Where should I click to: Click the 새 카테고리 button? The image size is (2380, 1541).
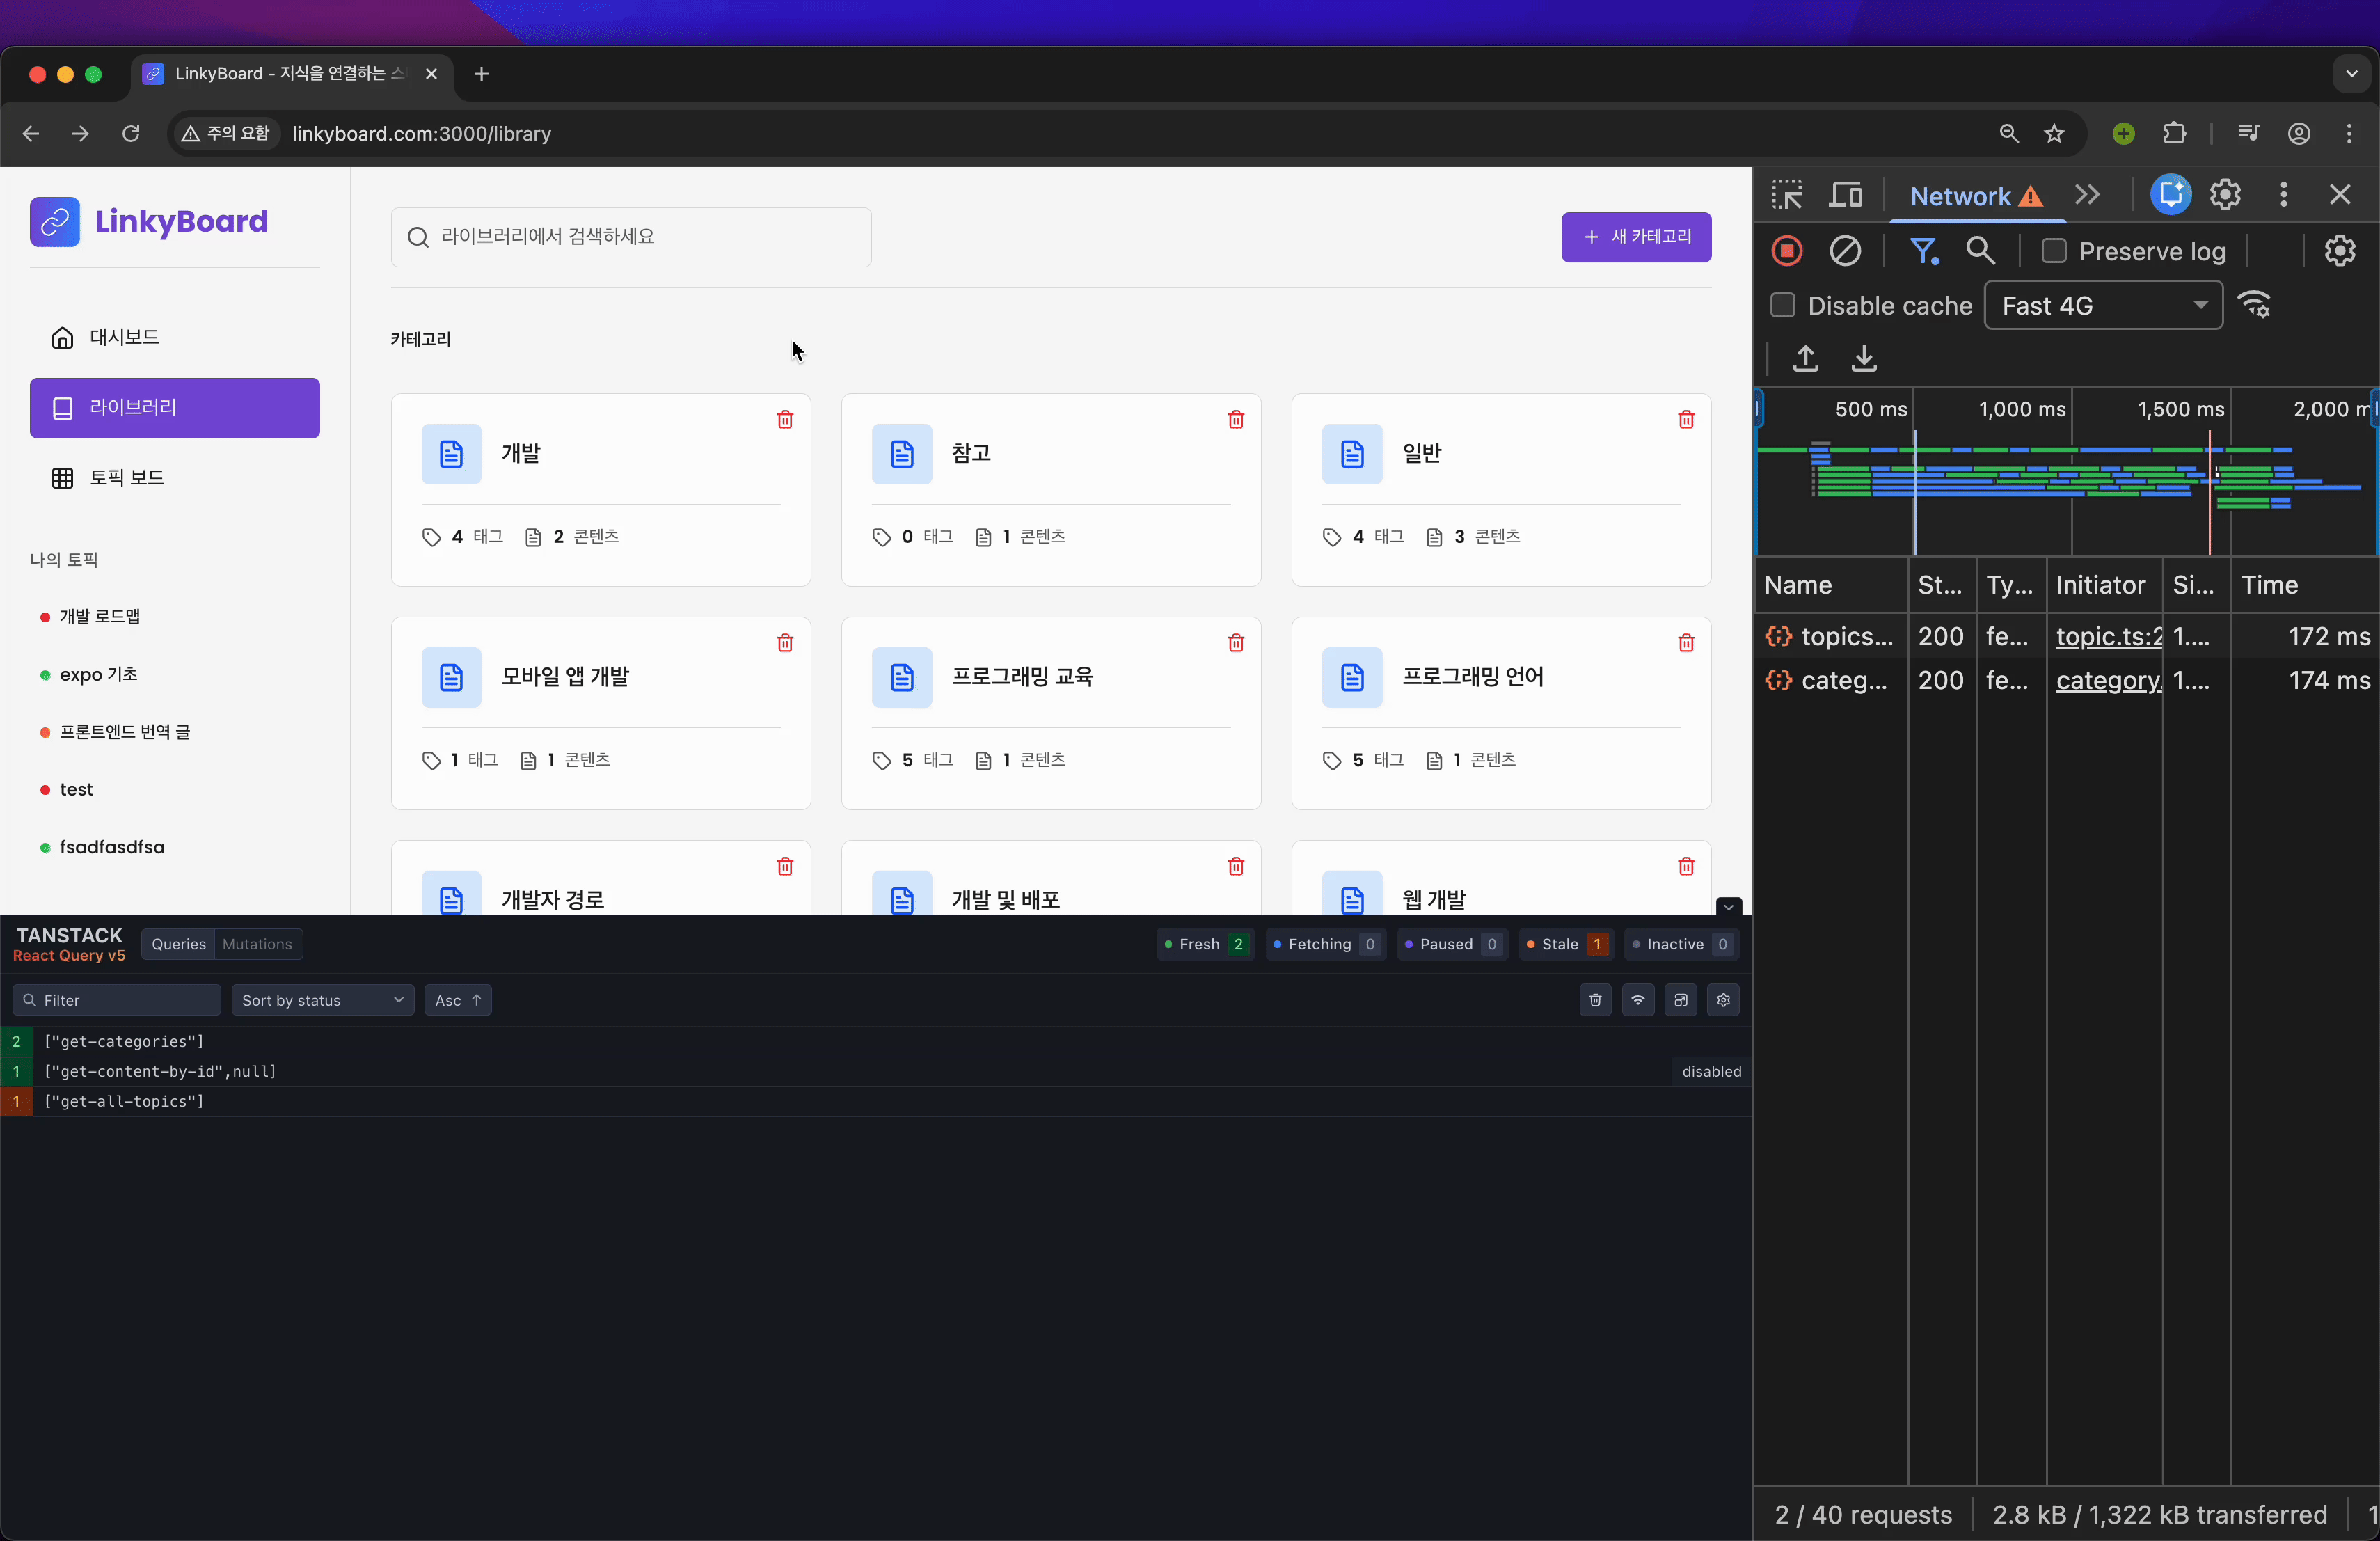point(1636,237)
